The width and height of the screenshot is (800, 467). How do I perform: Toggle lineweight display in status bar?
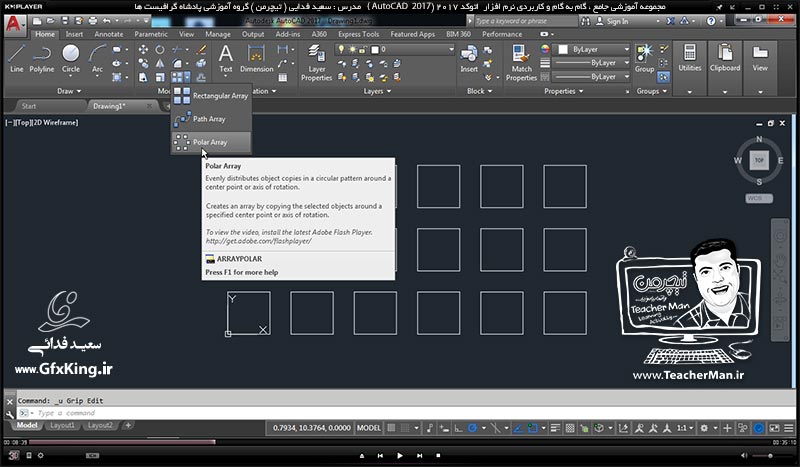tap(556, 428)
